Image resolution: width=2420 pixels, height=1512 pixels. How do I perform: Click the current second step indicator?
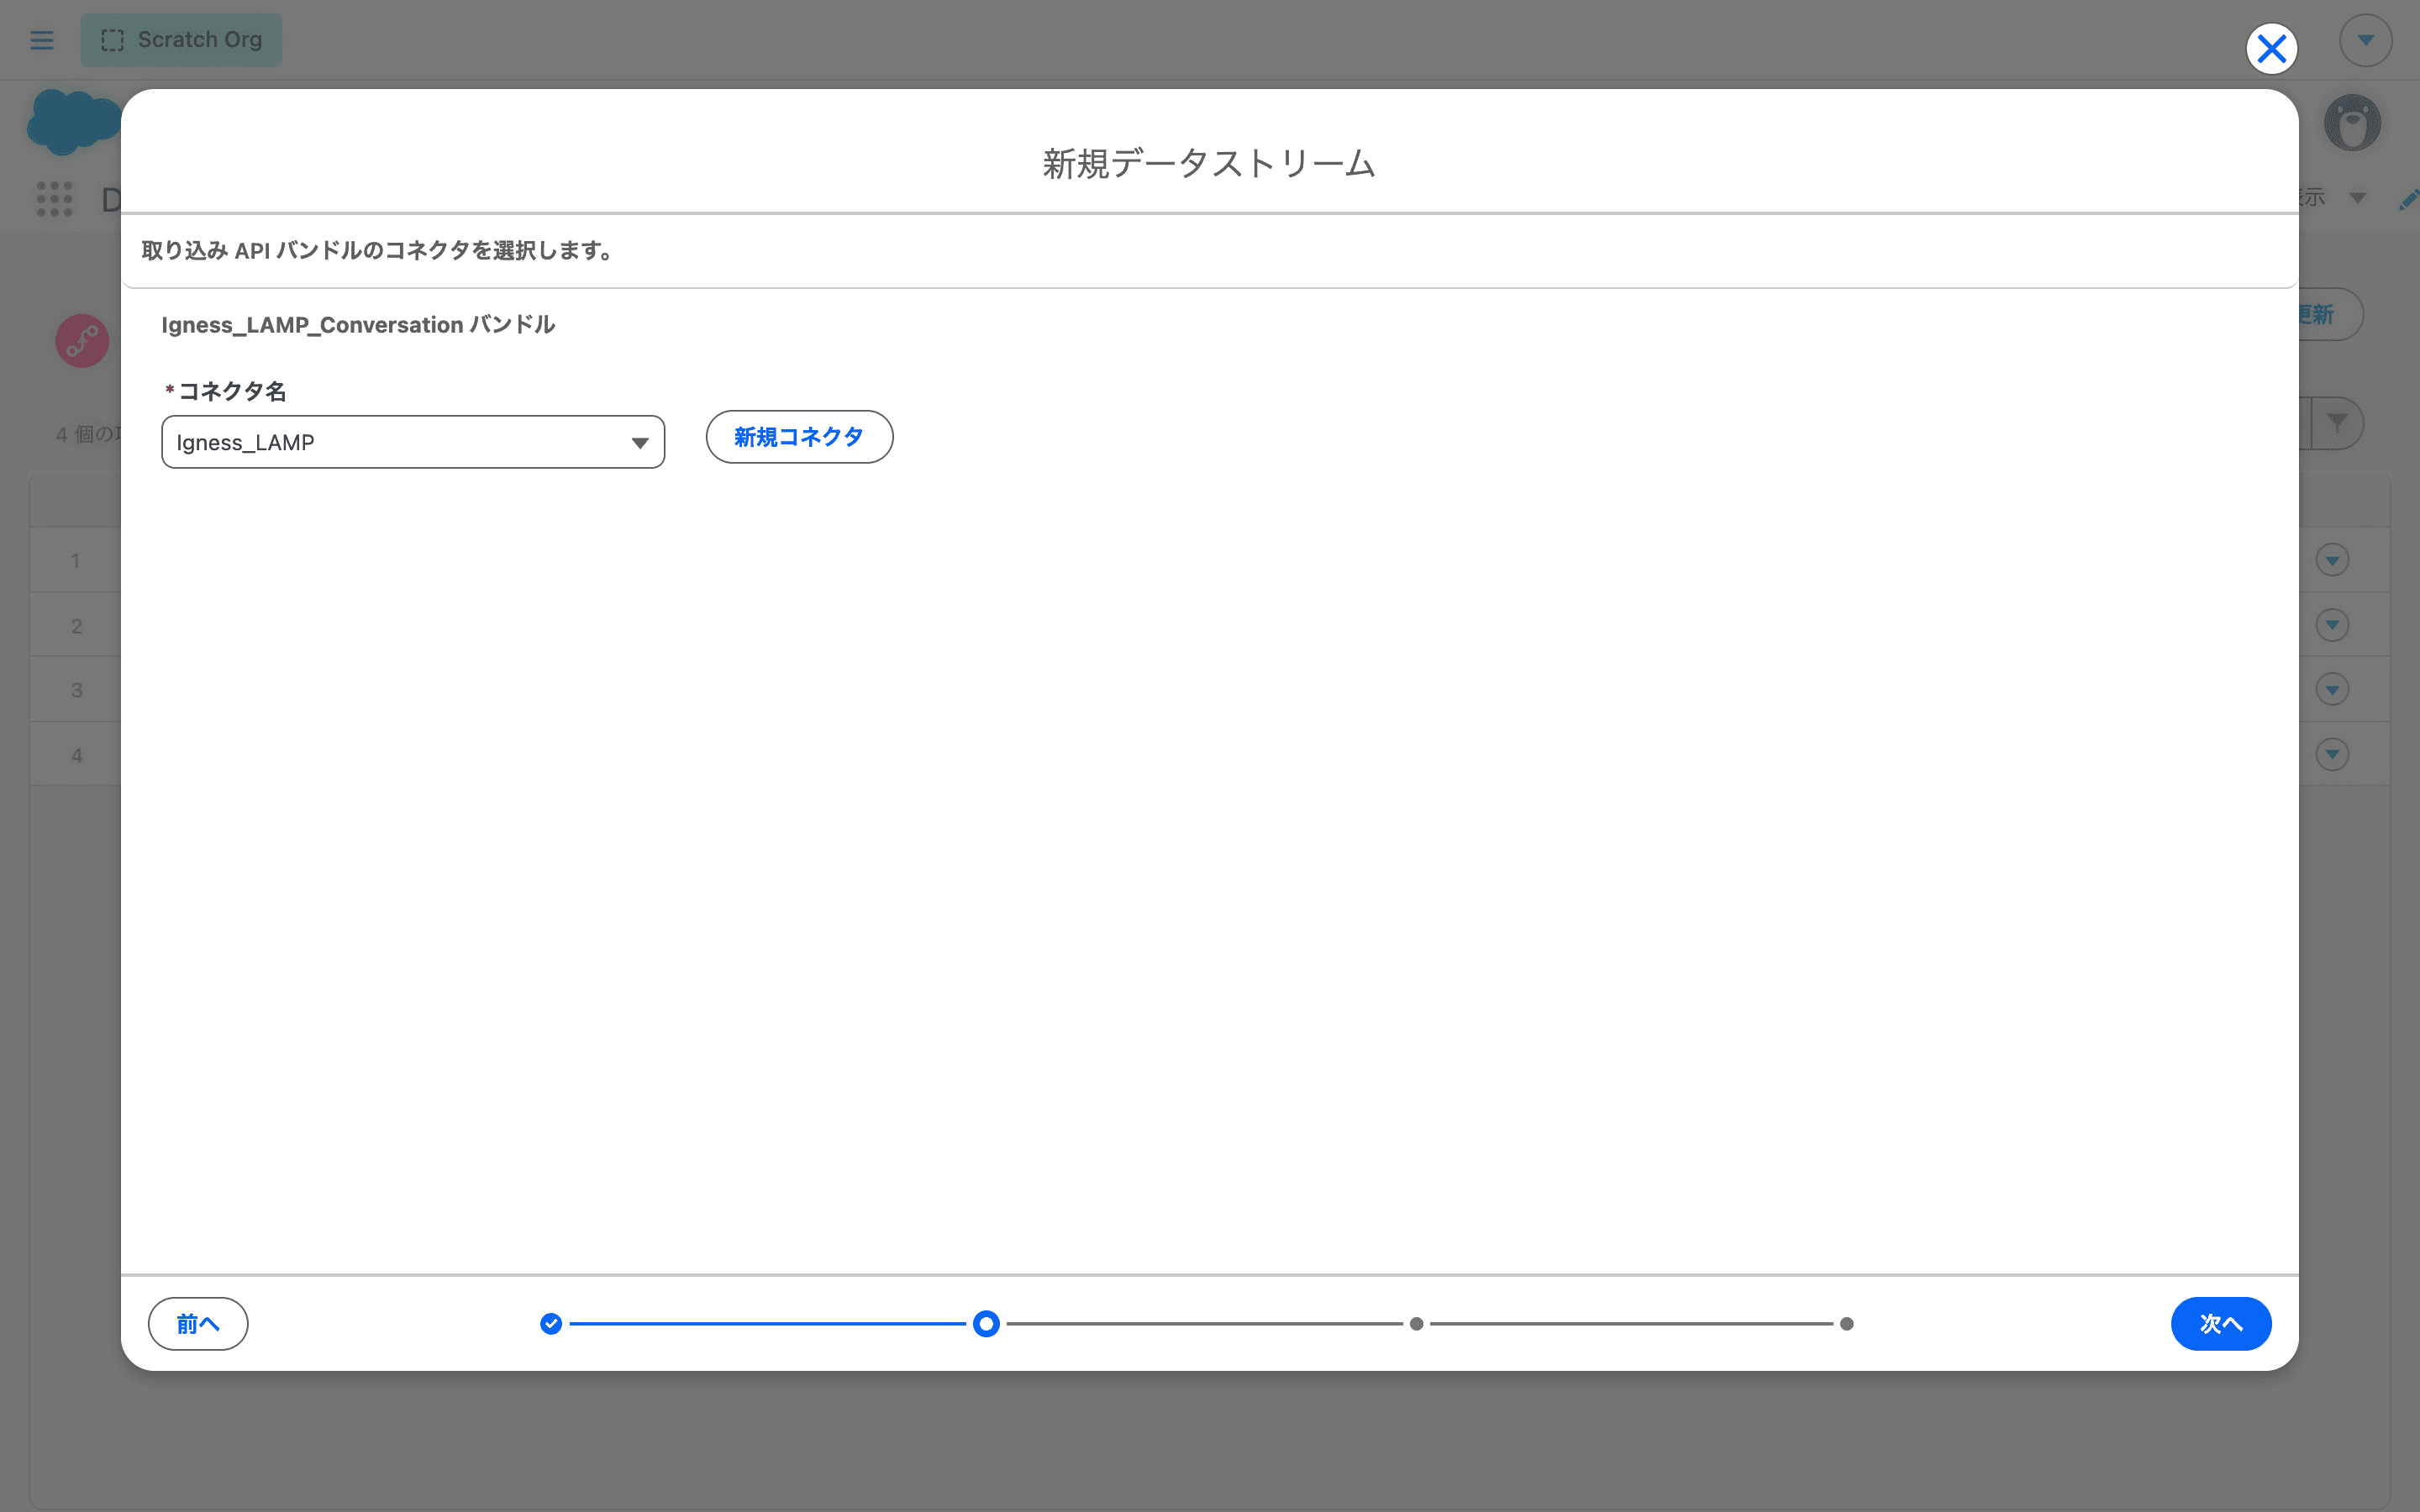[986, 1324]
